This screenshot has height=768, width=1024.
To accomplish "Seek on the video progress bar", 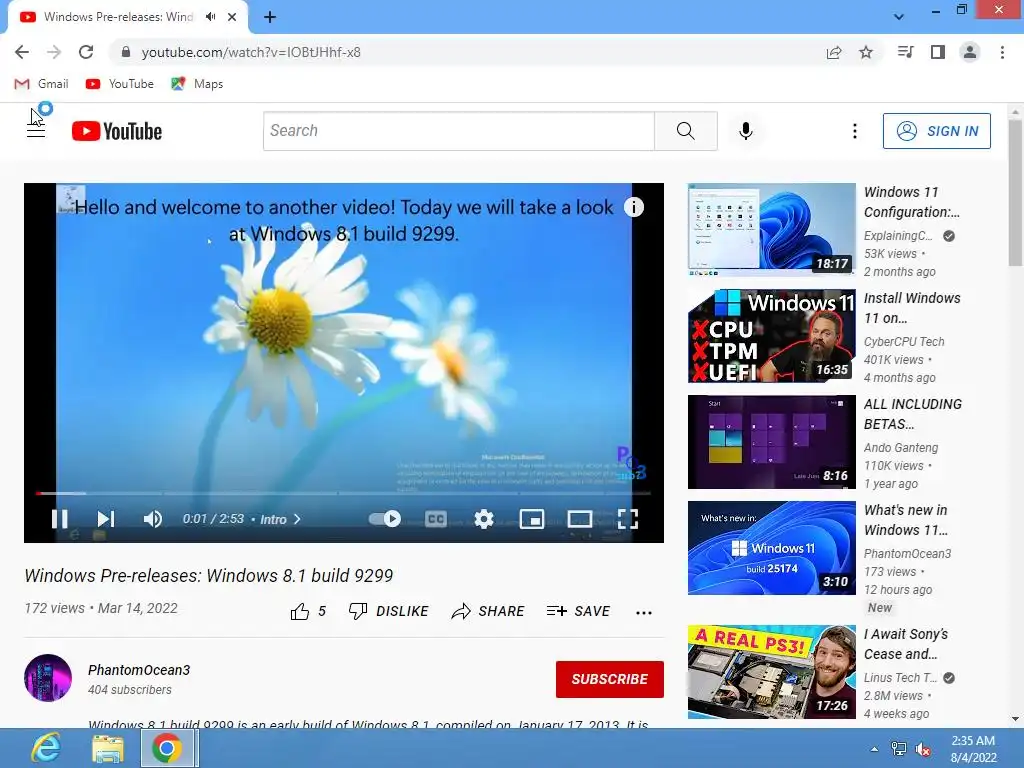I will (344, 493).
